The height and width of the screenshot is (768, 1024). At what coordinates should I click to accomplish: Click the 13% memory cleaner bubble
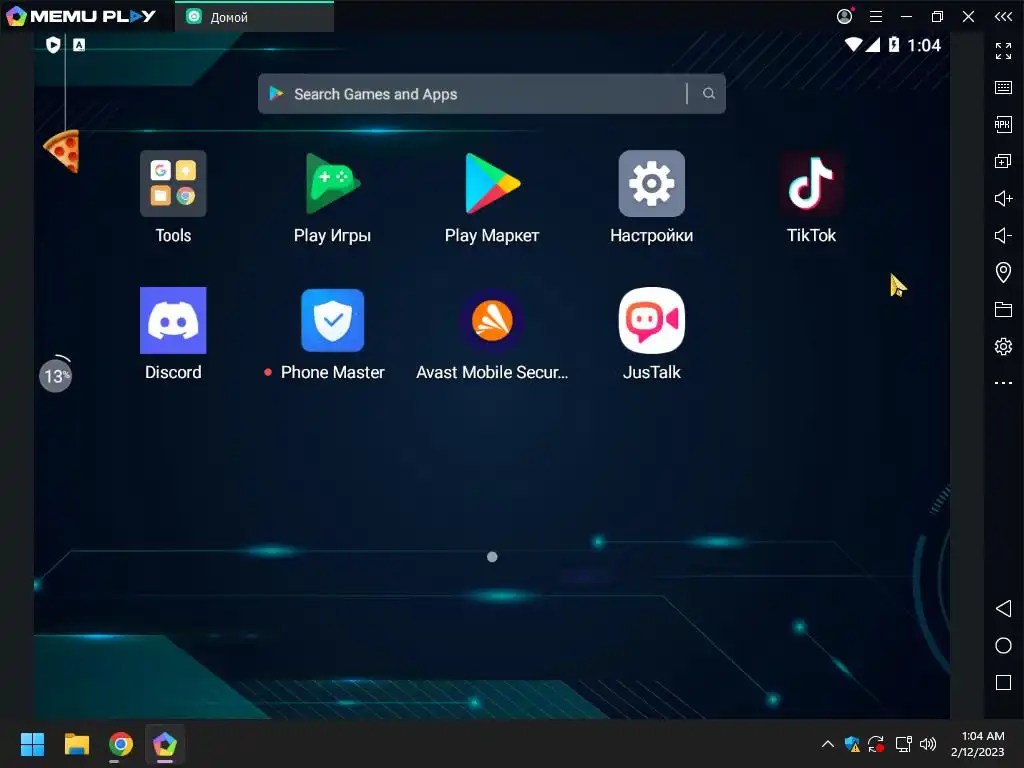pyautogui.click(x=56, y=375)
